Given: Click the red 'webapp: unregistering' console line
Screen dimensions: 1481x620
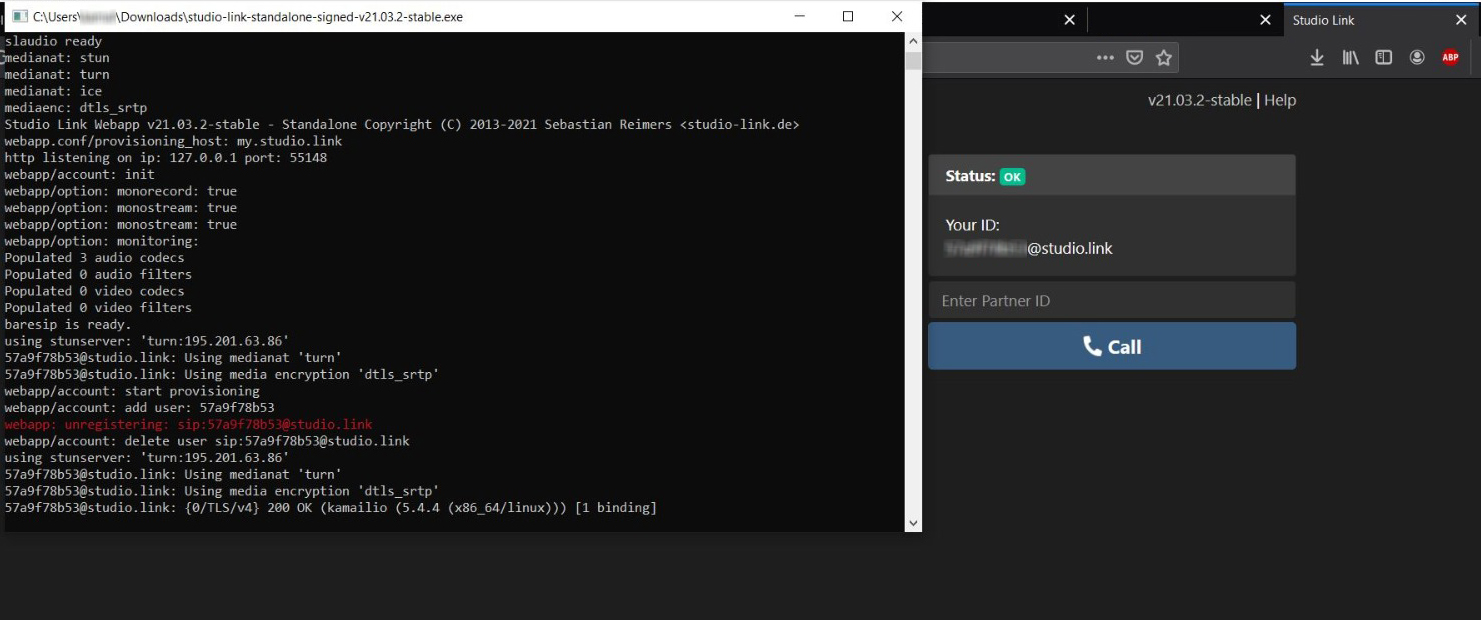Looking at the screenshot, I should click(x=188, y=424).
